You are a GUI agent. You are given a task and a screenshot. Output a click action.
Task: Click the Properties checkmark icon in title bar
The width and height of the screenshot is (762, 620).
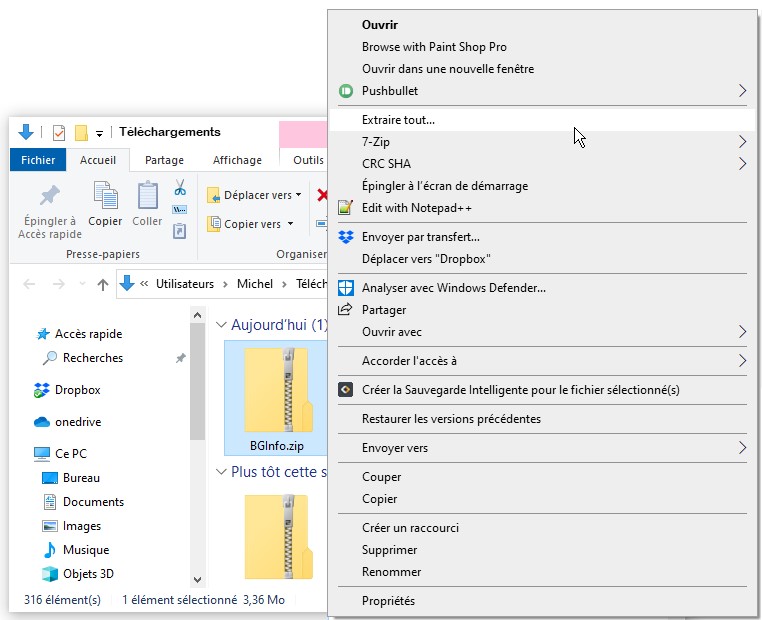pos(58,132)
